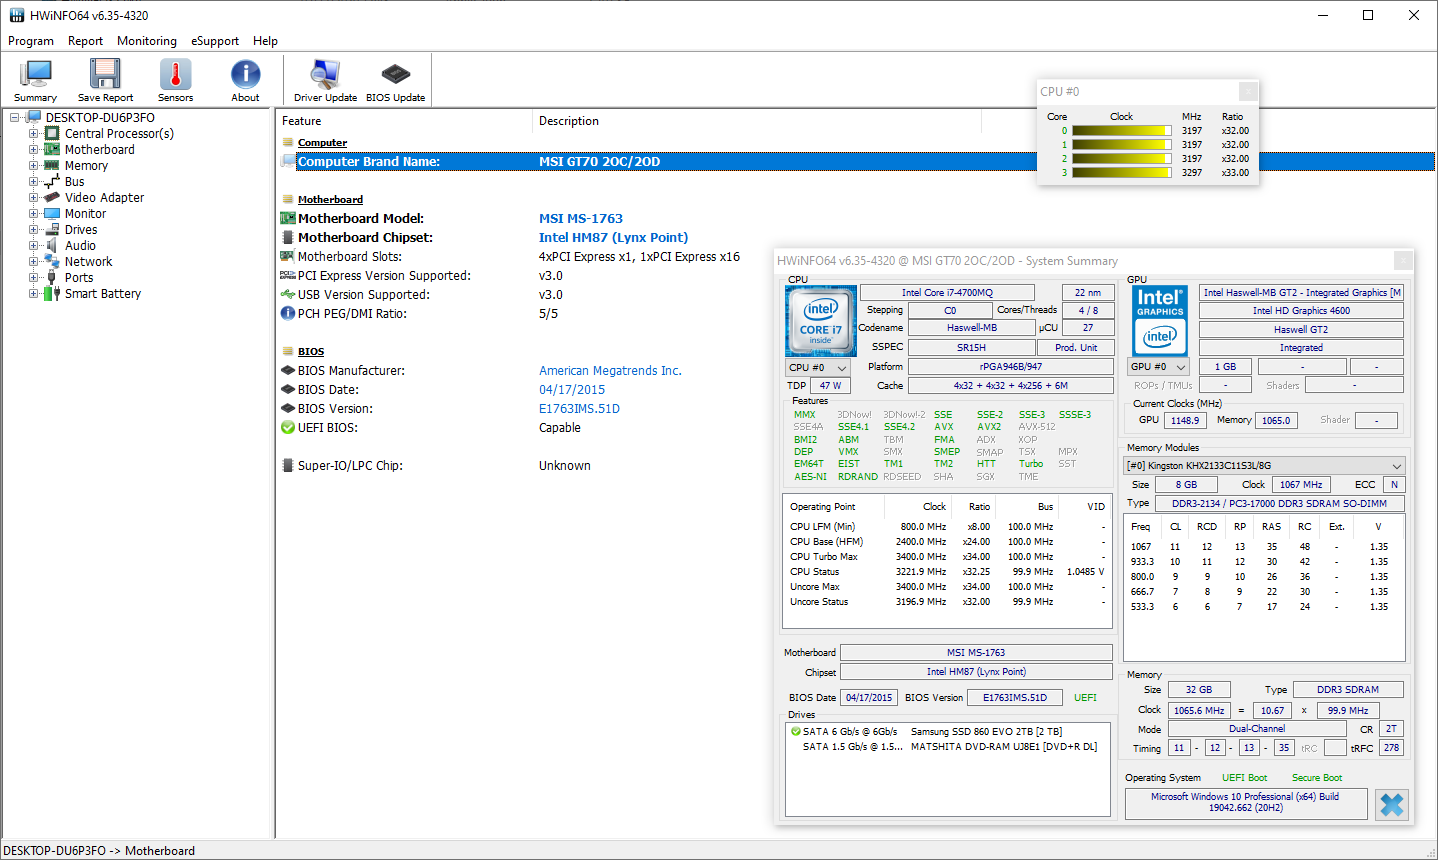
Task: Click the Intel Core i7 logo
Action: [x=821, y=322]
